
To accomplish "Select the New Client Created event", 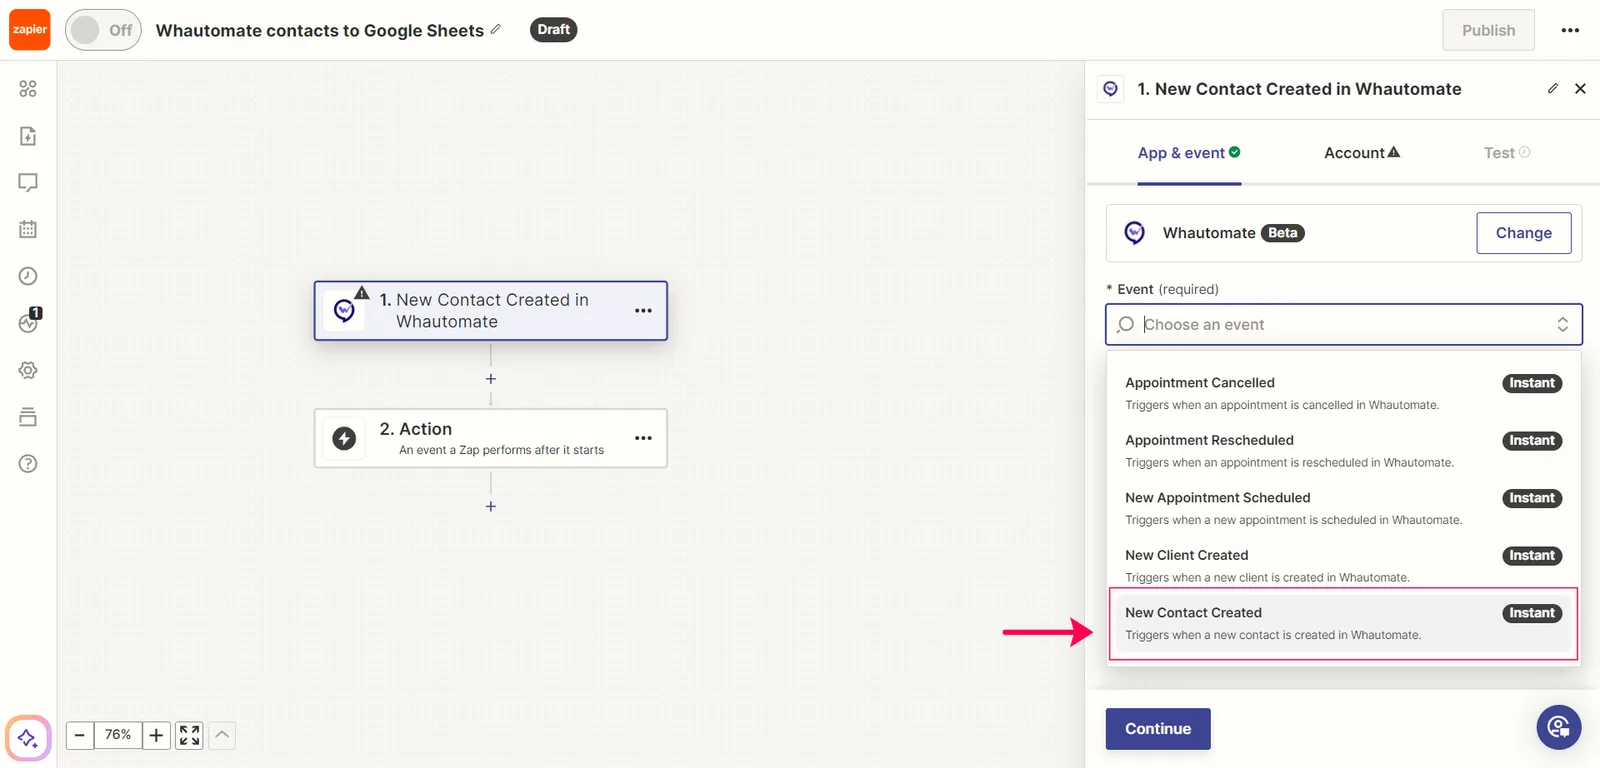I will tap(1343, 566).
